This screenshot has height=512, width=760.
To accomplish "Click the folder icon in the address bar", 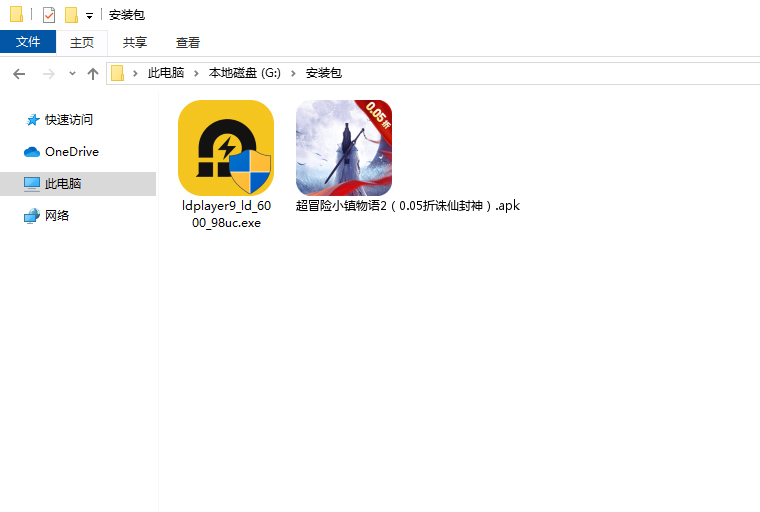I will 118,73.
